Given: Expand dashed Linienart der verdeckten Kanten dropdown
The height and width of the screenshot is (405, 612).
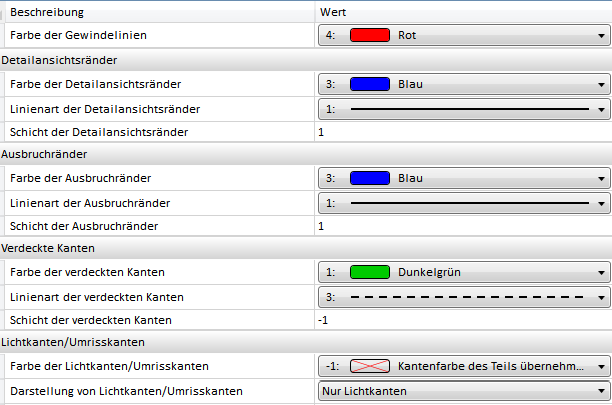Looking at the screenshot, I should pyautogui.click(x=601, y=297).
